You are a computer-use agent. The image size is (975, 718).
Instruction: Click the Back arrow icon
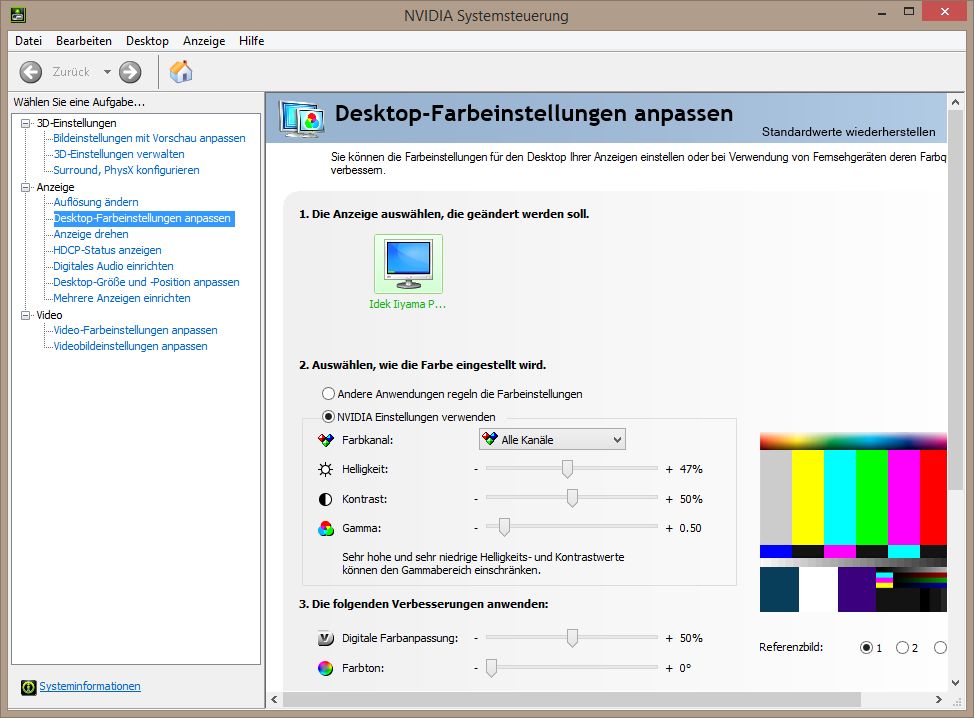click(x=30, y=72)
